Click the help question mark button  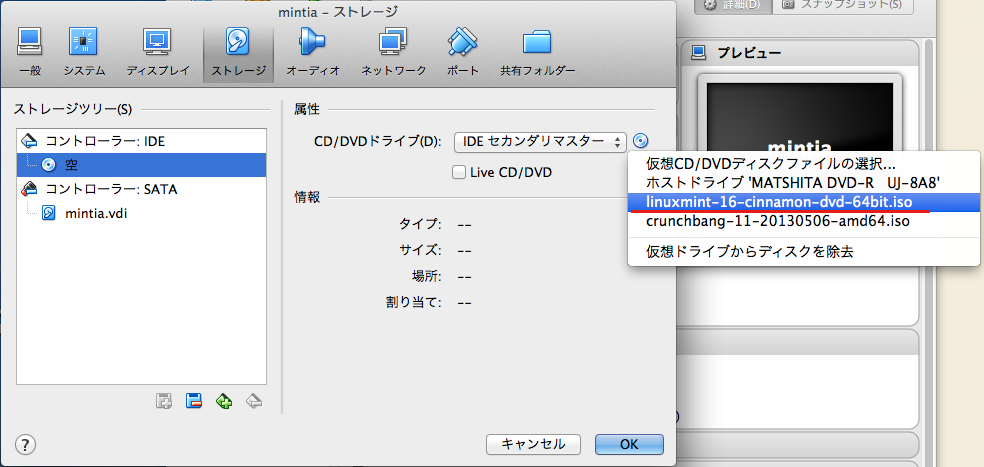click(26, 443)
